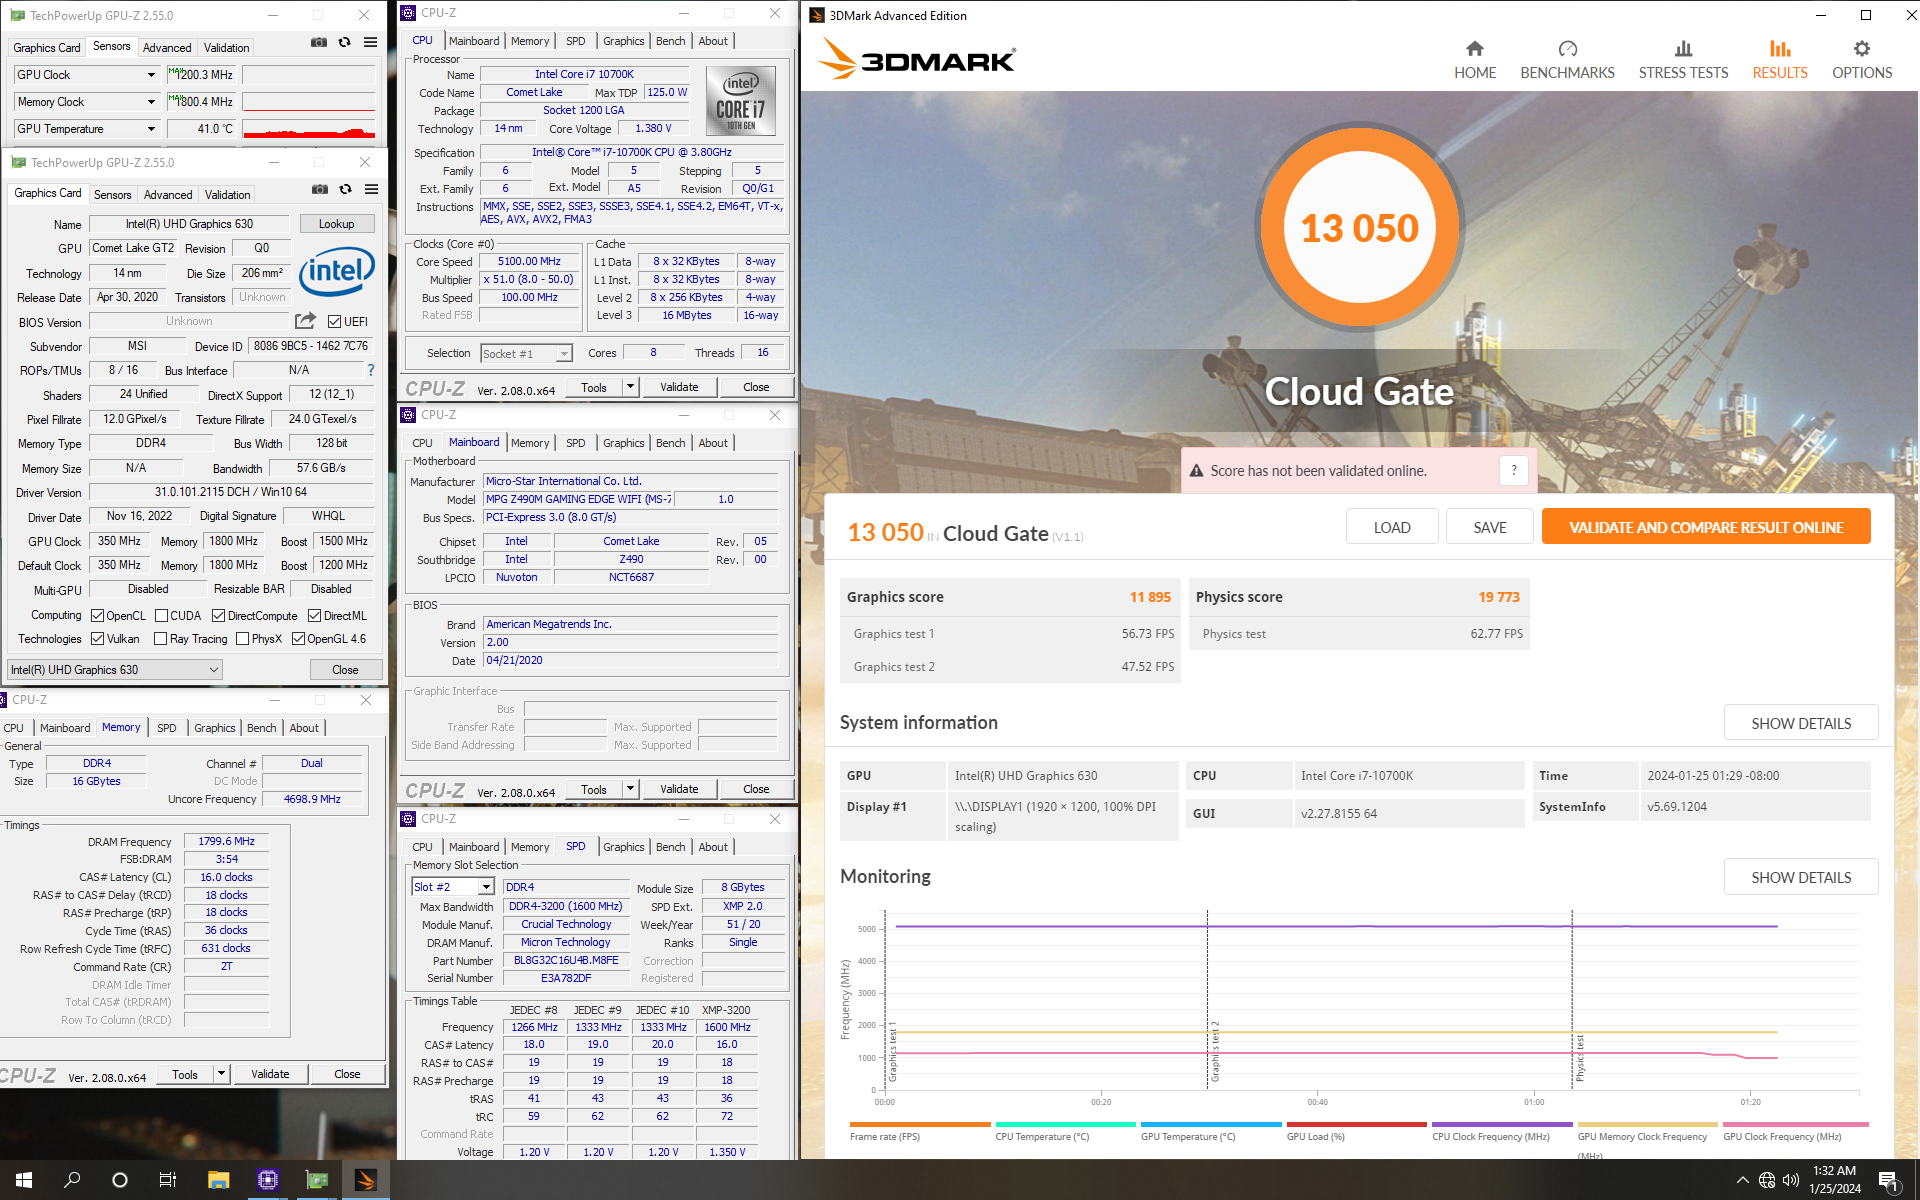Open About tab in CPU-Z SPD window

tap(713, 847)
